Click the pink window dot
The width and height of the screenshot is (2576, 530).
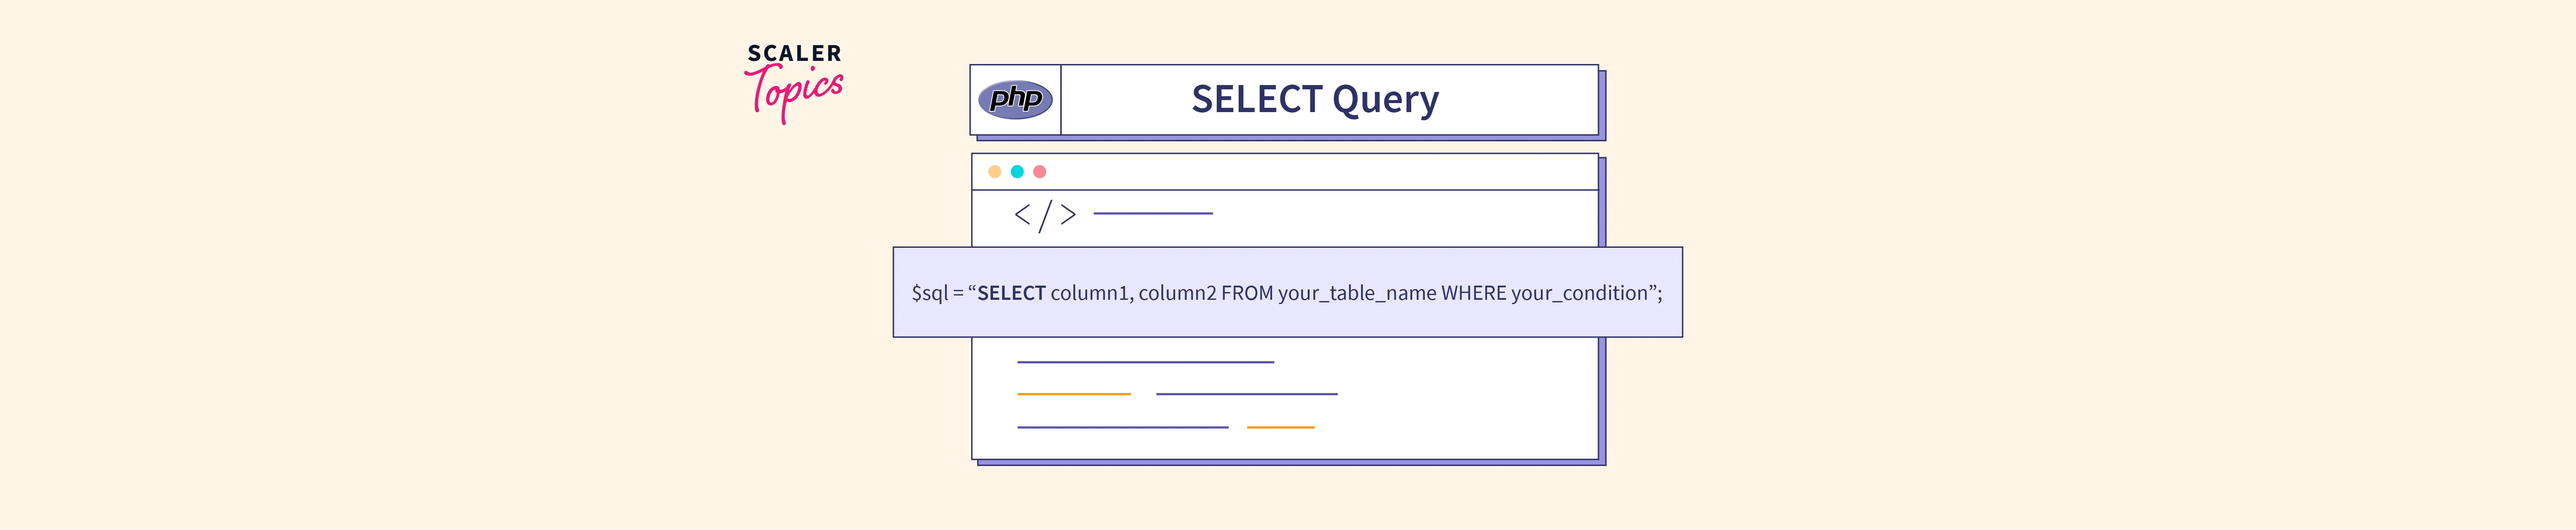pos(1040,172)
